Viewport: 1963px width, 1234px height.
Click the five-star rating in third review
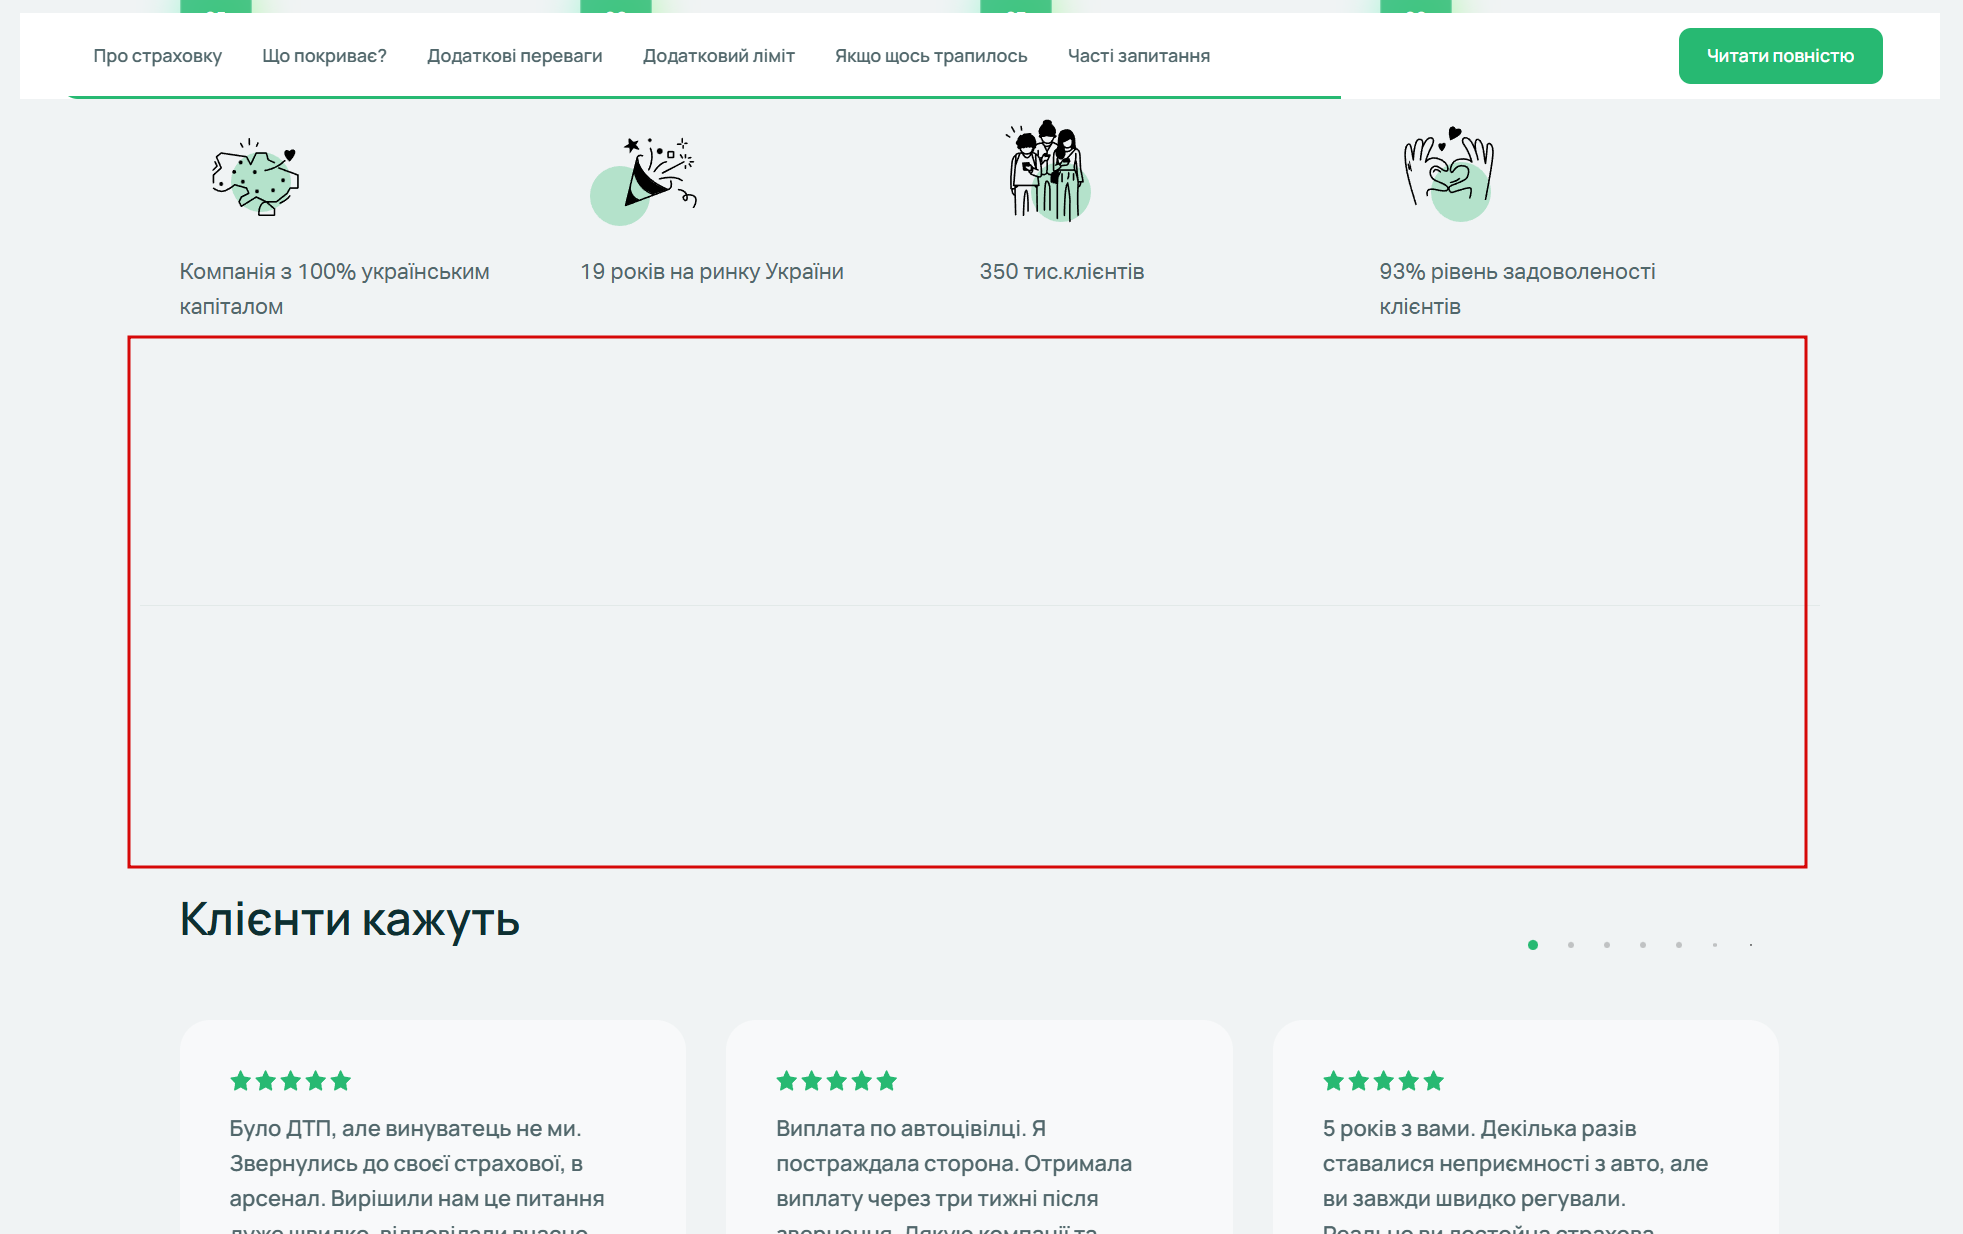click(1383, 1081)
